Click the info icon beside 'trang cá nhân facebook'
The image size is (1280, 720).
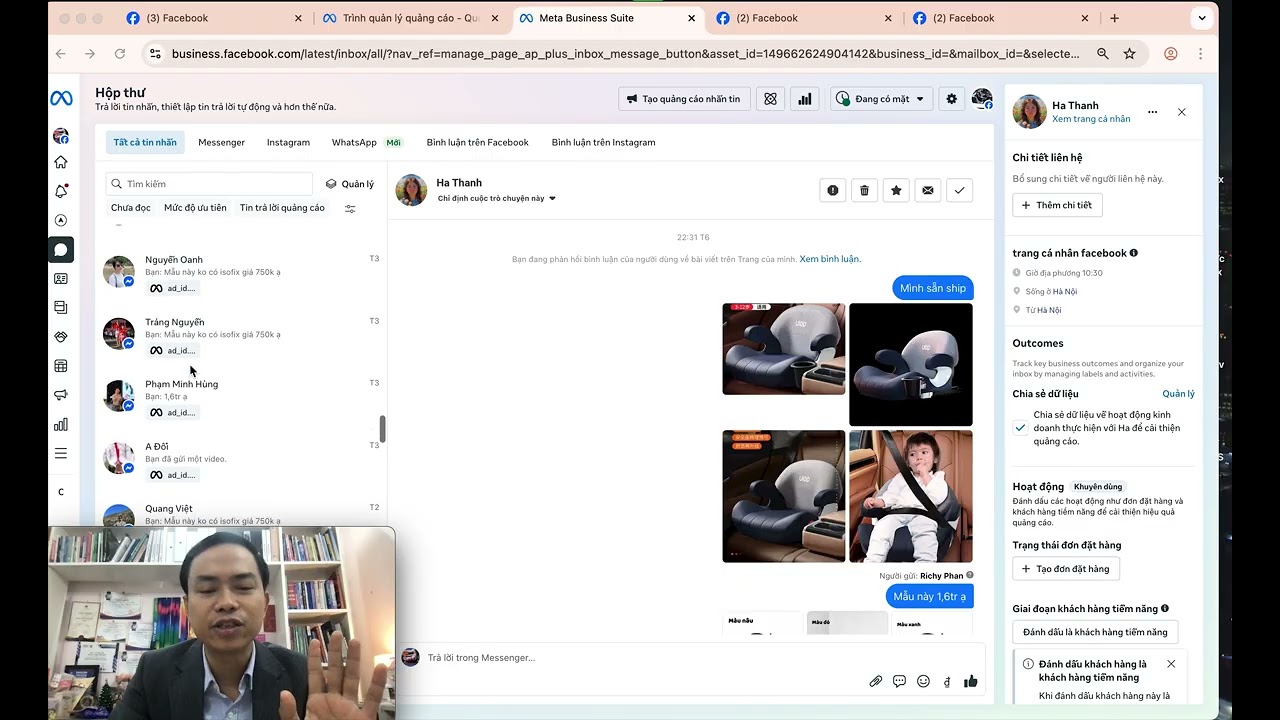click(1133, 253)
